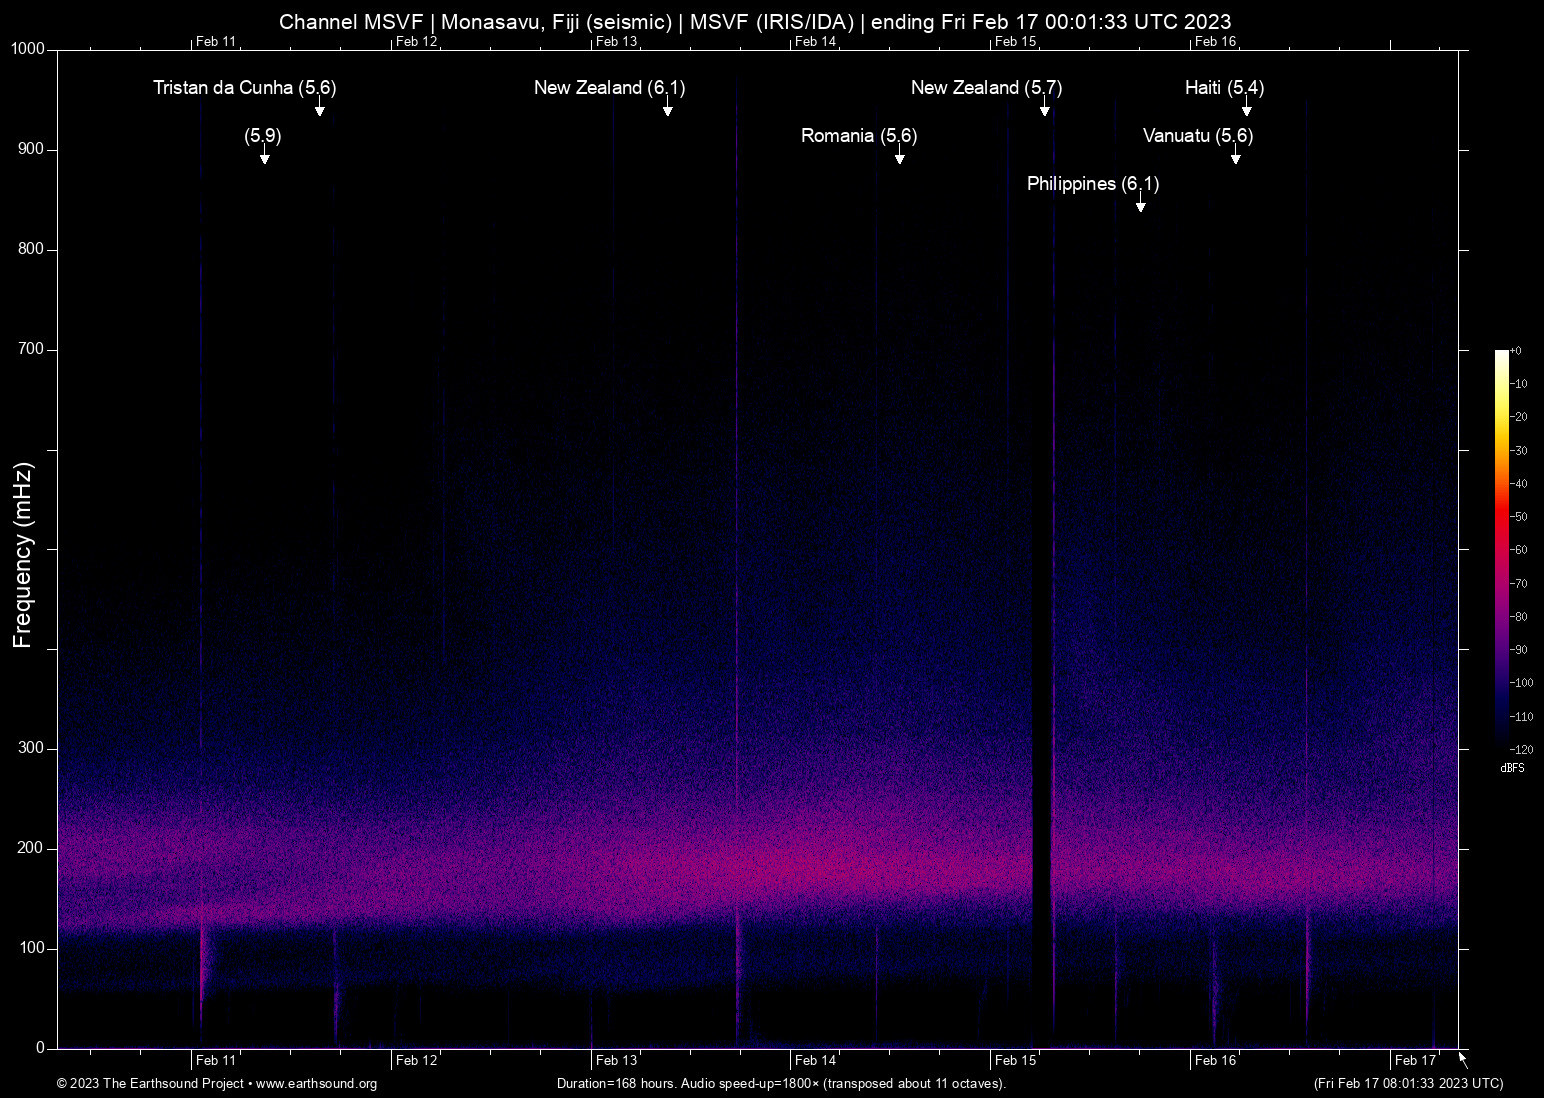The image size is (1544, 1098).
Task: Click the Philippines (6.1) arrow marker
Action: tap(1139, 204)
